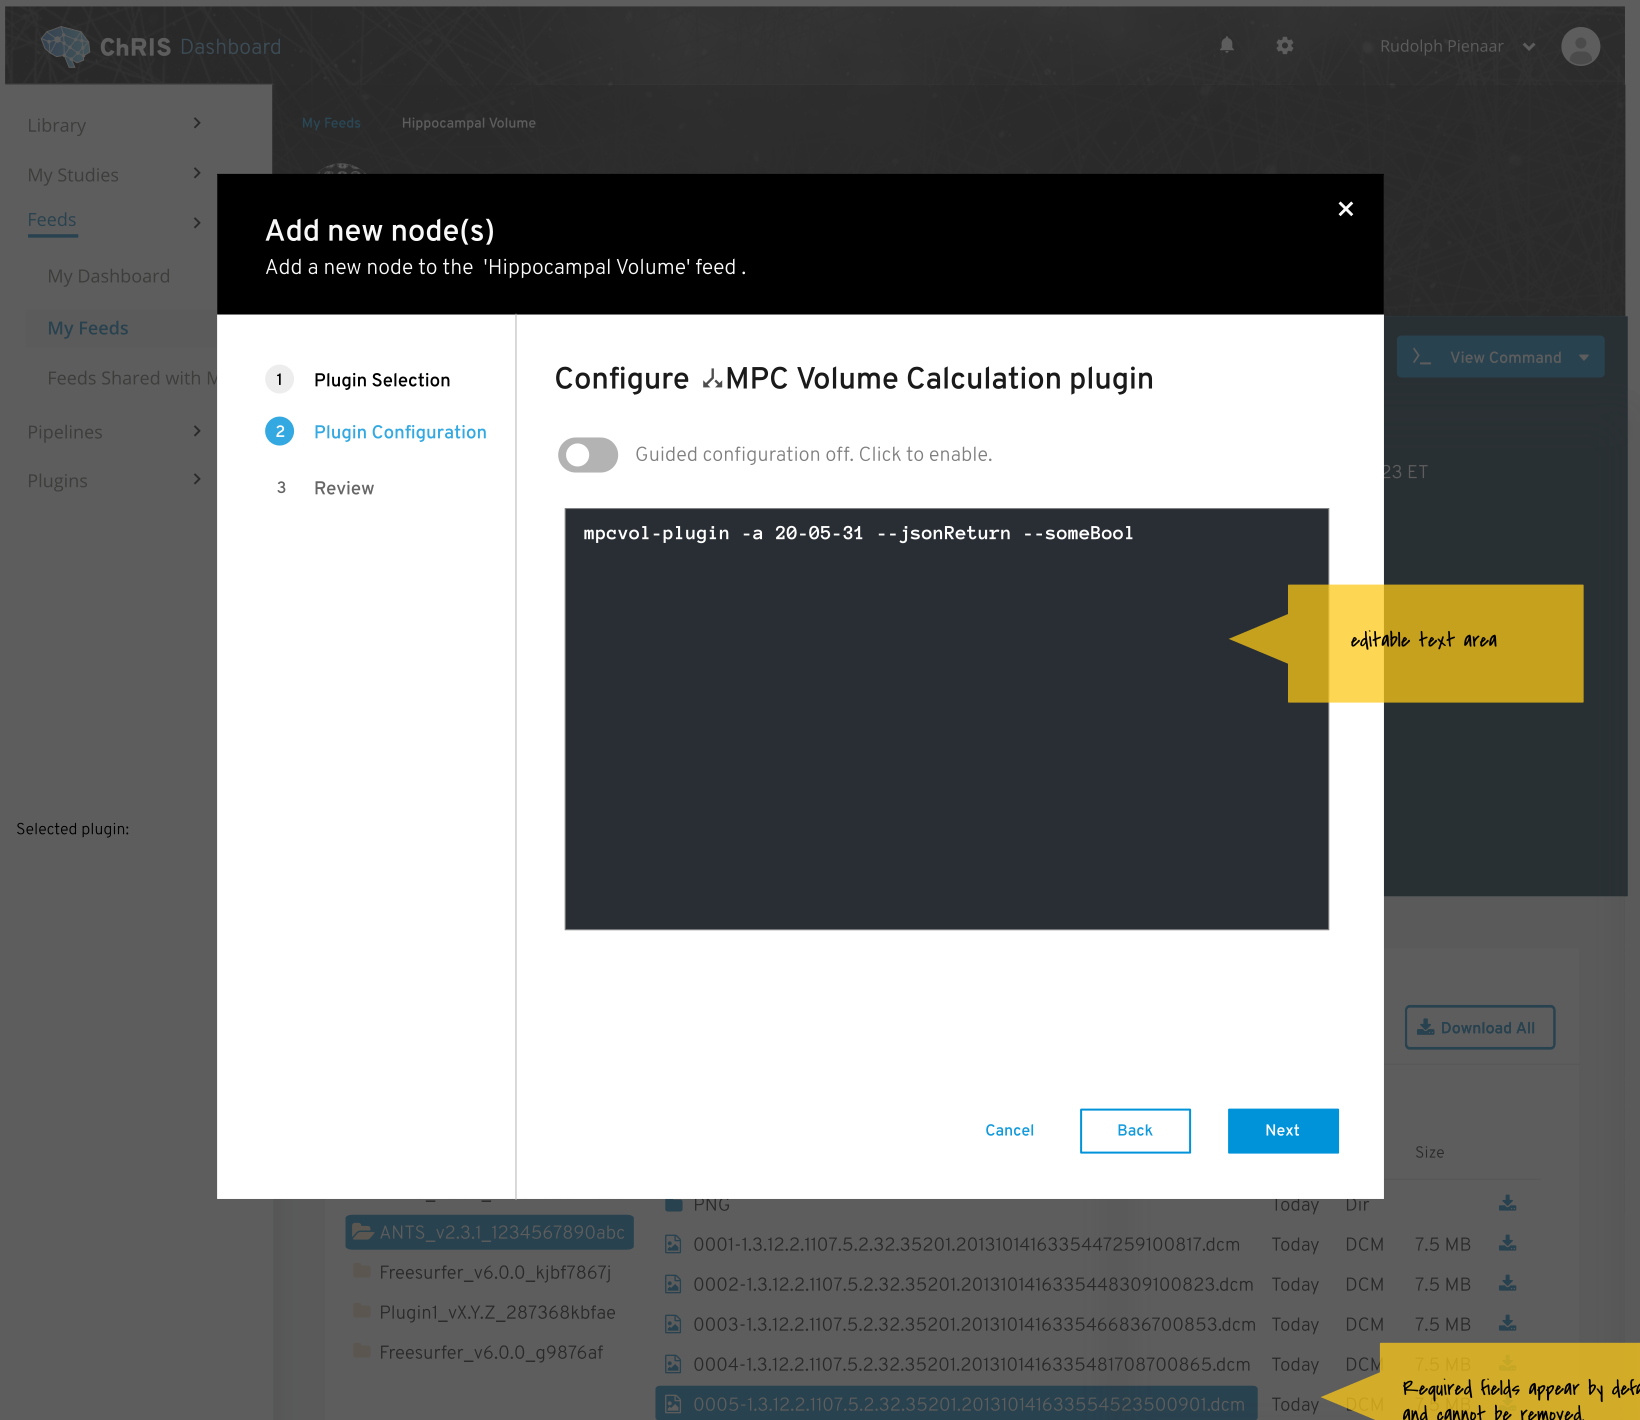Click the notifications bell icon
This screenshot has height=1420, width=1640.
click(x=1227, y=45)
